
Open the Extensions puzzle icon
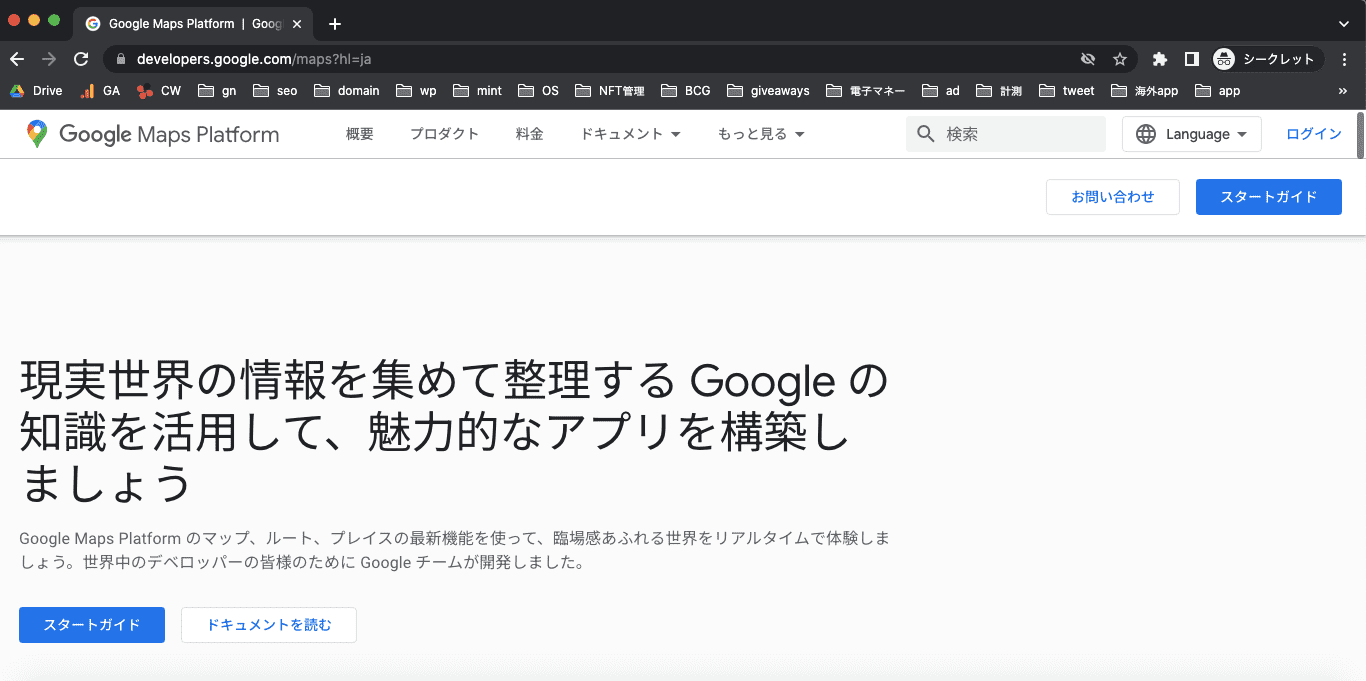1160,59
